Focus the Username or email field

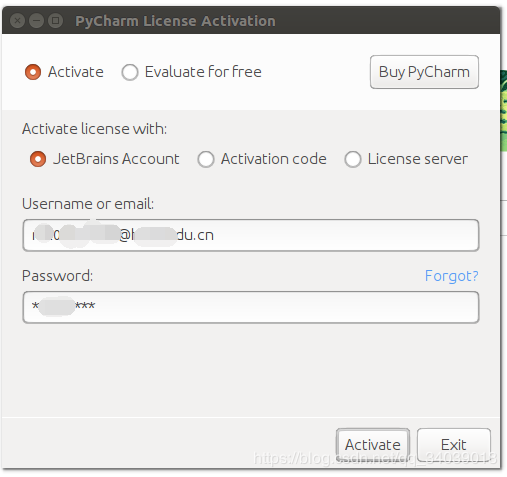pos(251,235)
